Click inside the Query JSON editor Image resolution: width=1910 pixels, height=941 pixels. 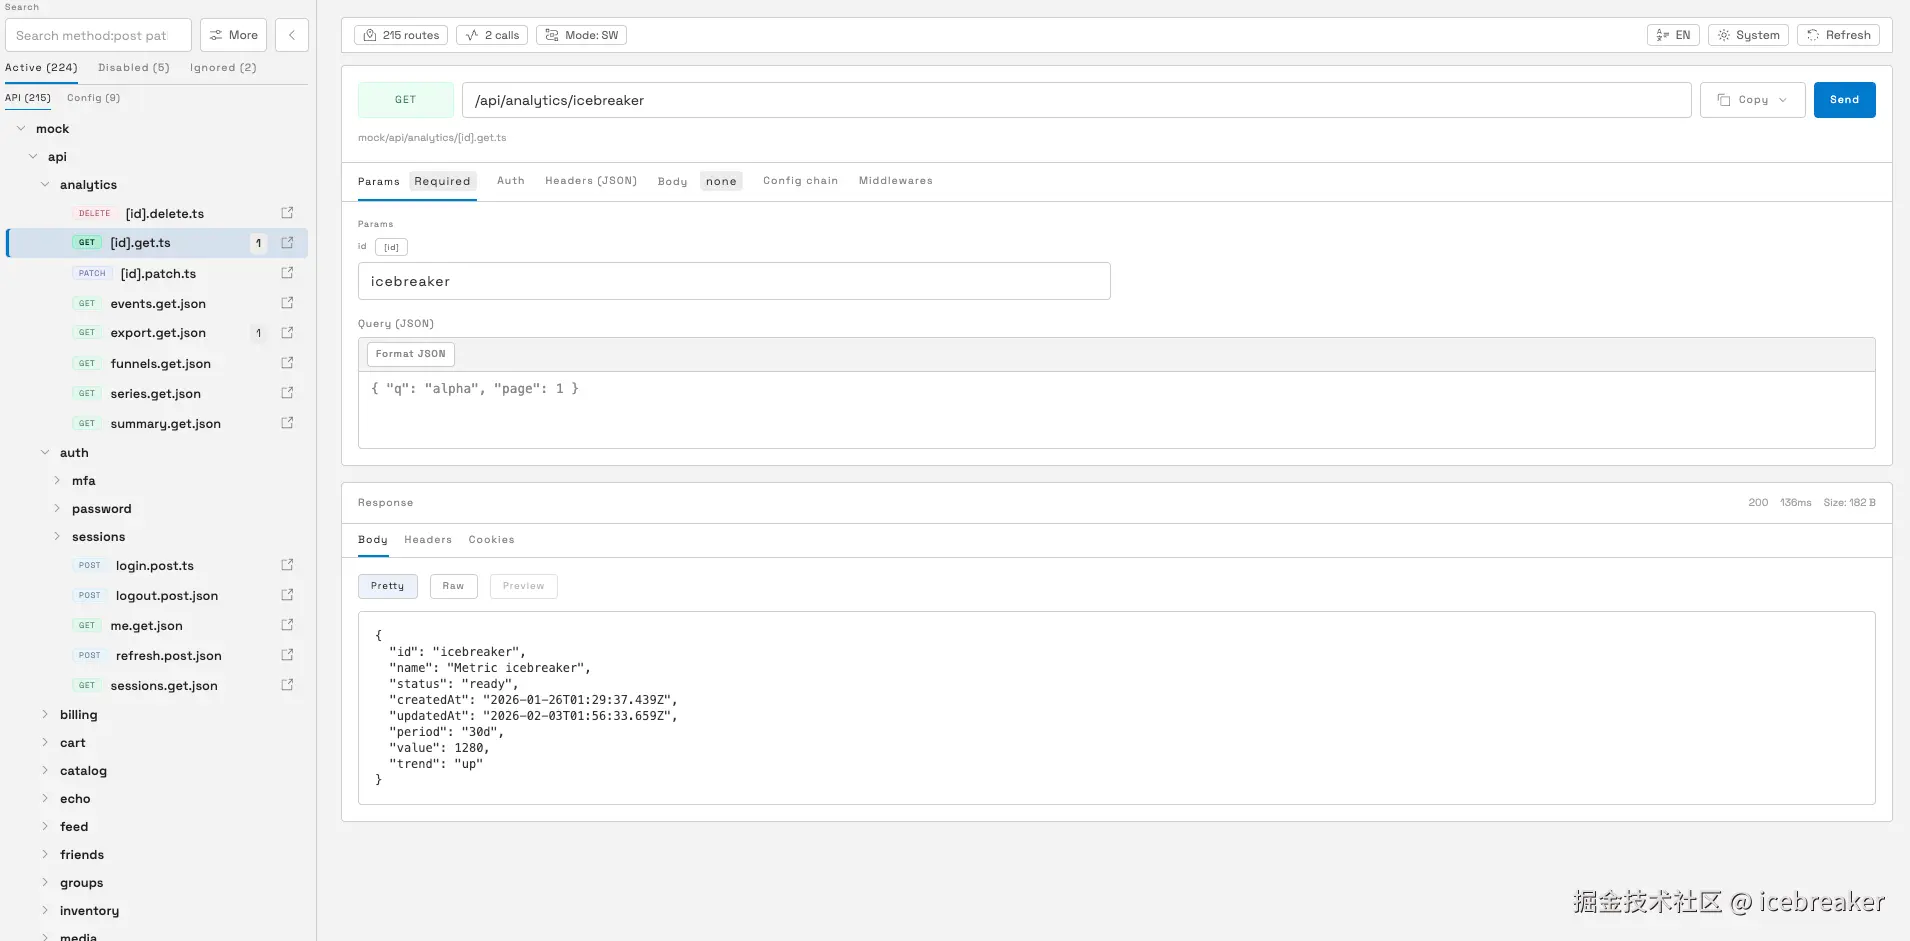pos(1116,410)
